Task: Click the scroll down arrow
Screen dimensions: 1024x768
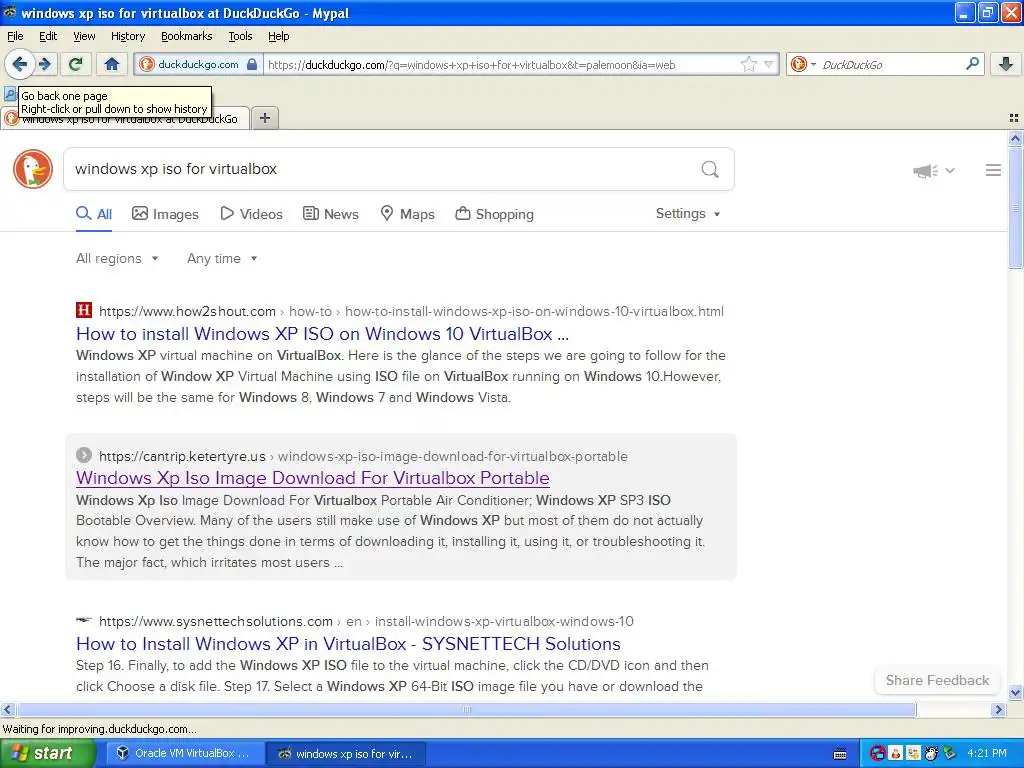Action: point(1015,692)
